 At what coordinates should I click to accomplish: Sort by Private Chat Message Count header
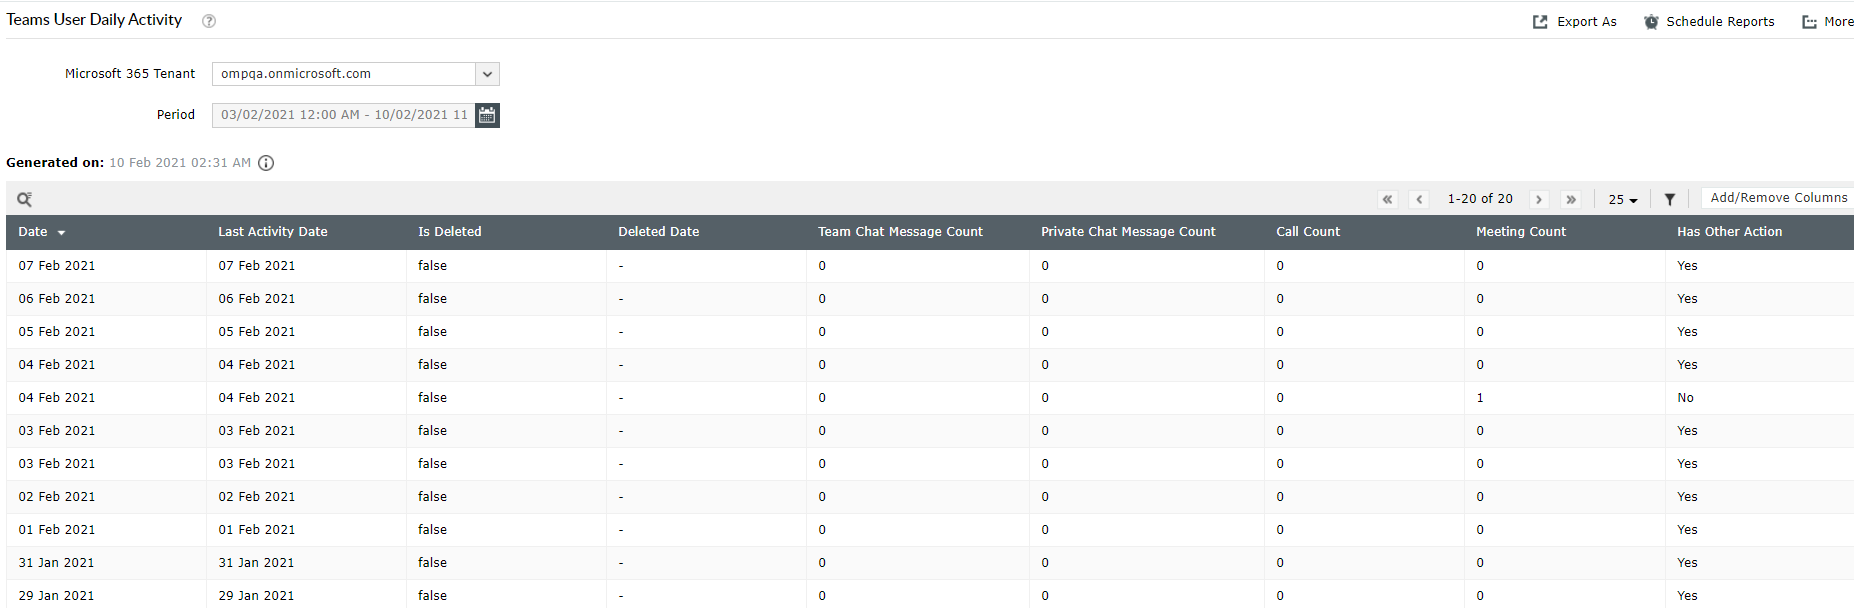pos(1128,232)
